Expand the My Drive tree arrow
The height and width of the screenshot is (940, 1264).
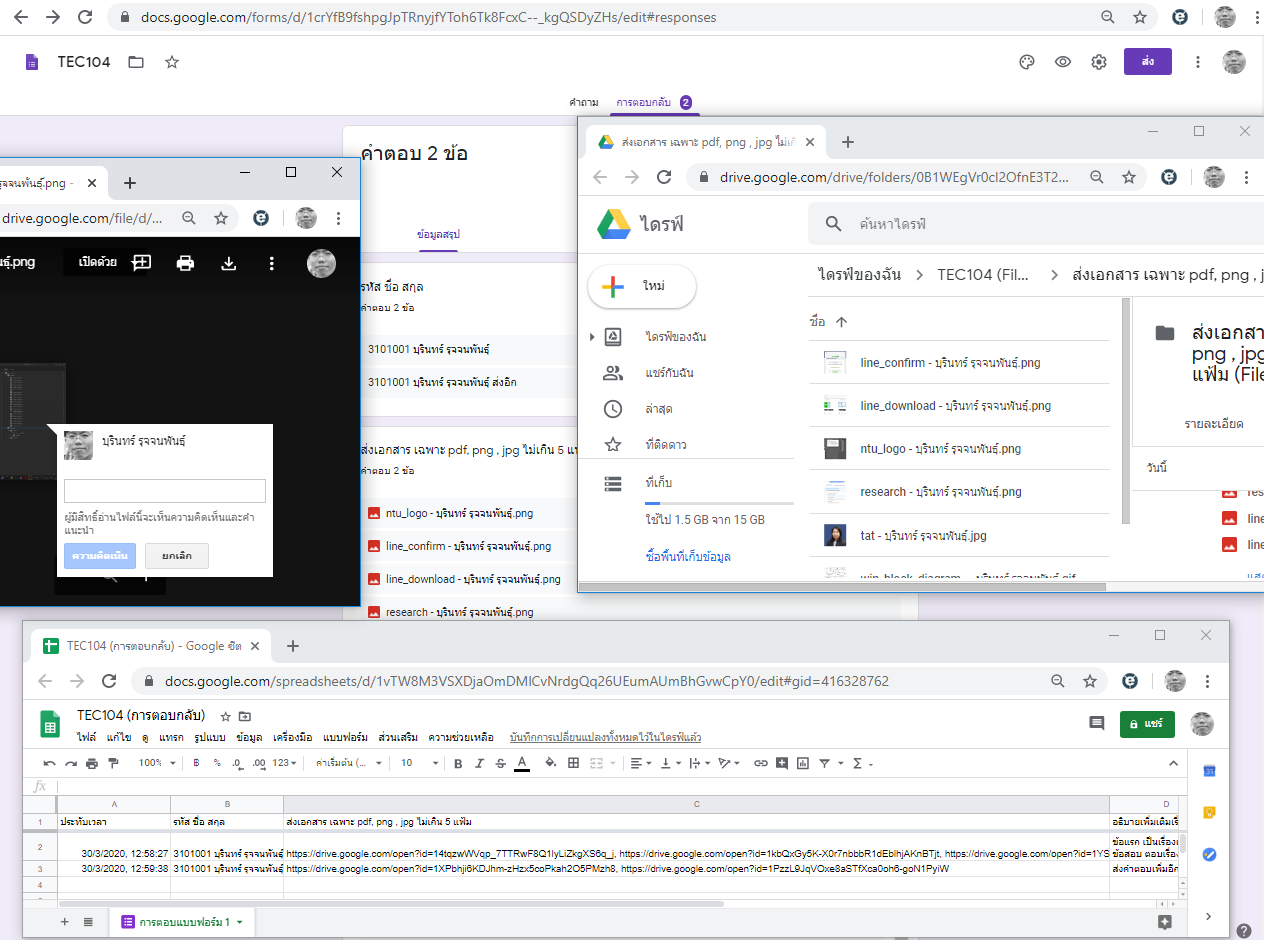click(x=592, y=337)
